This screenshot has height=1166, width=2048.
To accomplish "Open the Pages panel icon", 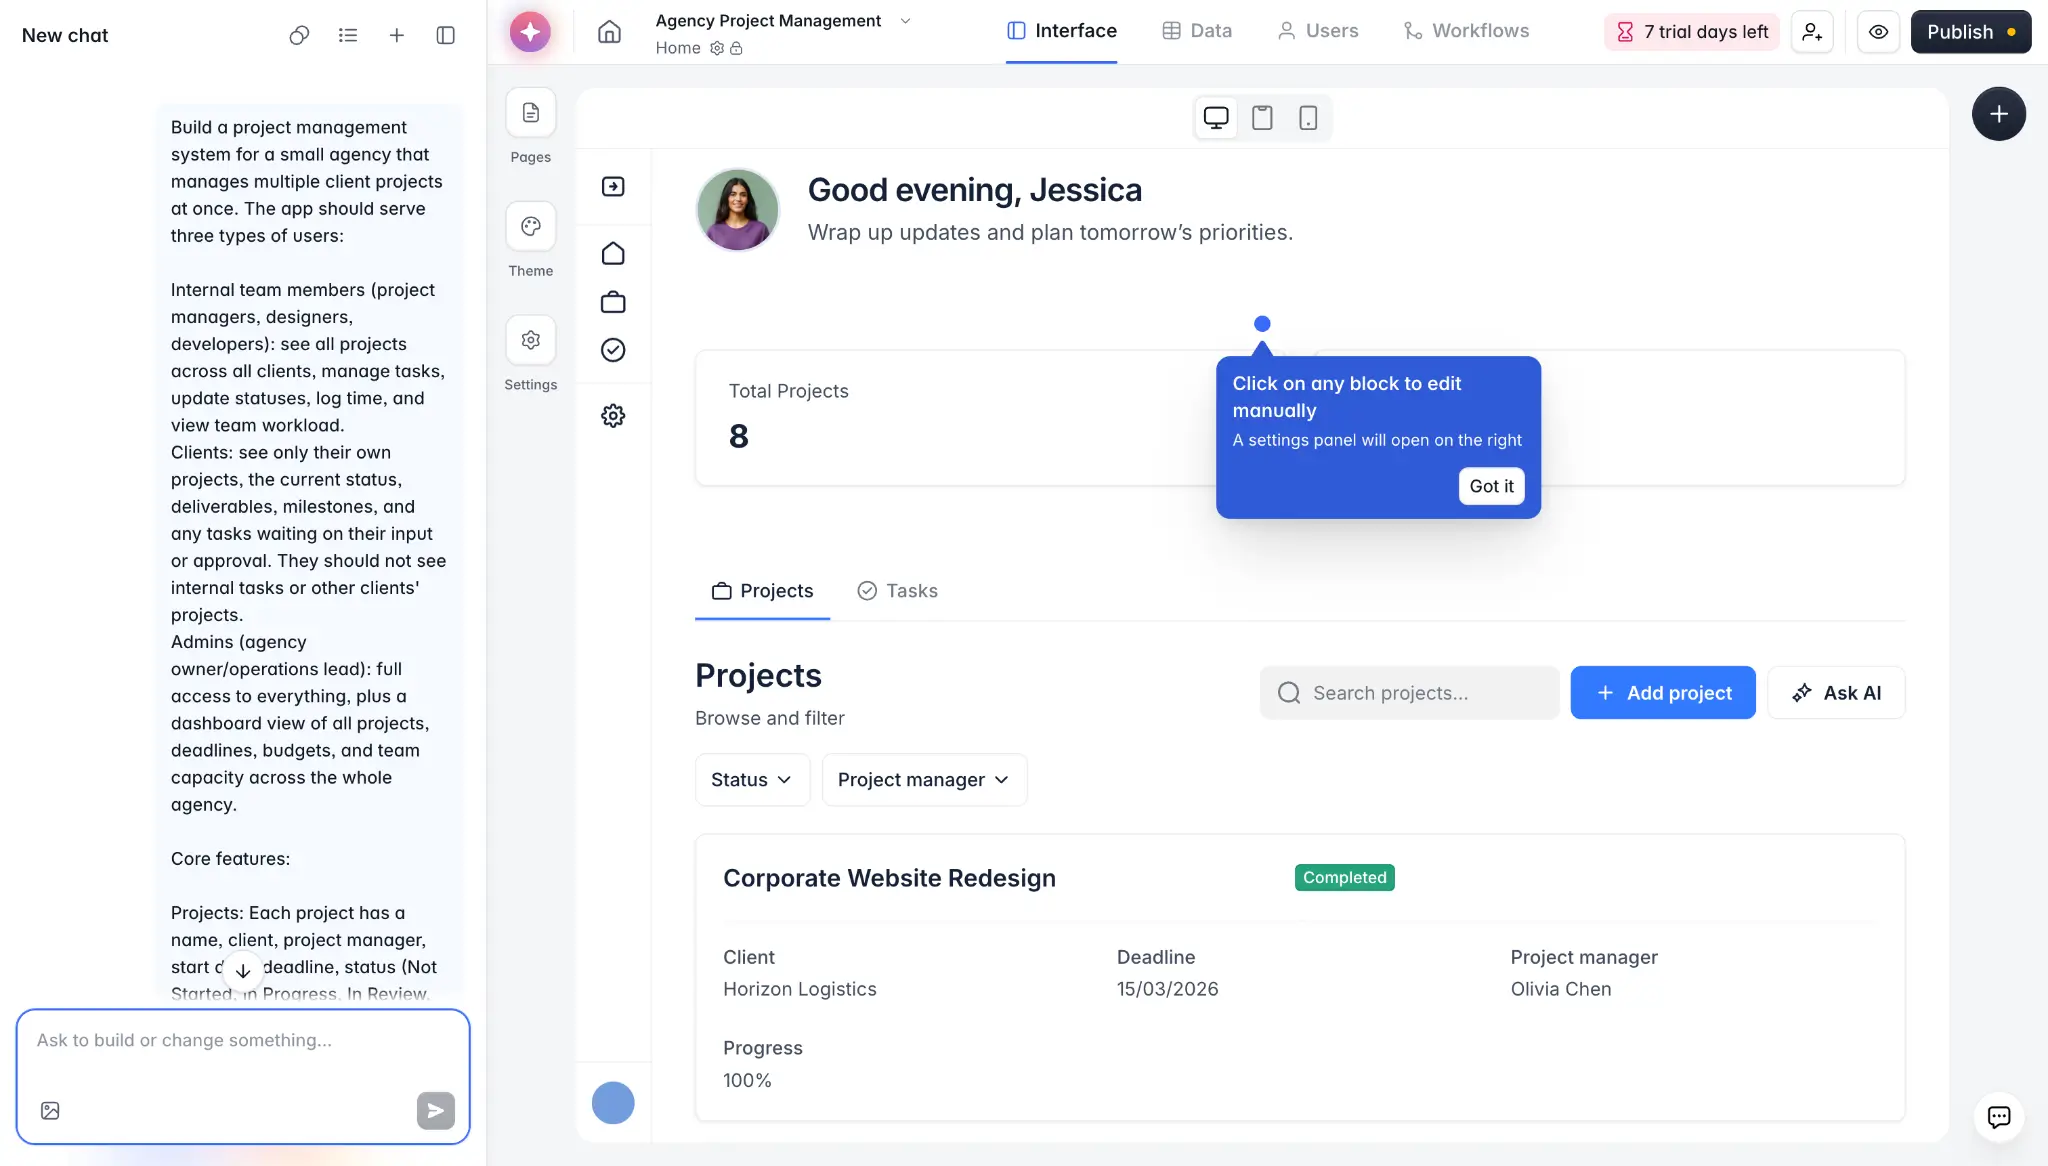I will point(530,112).
